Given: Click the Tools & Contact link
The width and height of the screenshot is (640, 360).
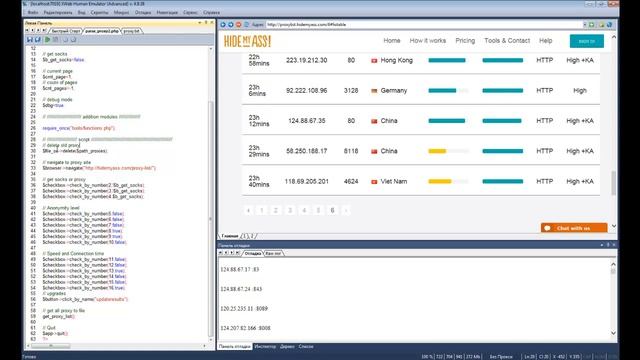Looking at the screenshot, I should [507, 41].
